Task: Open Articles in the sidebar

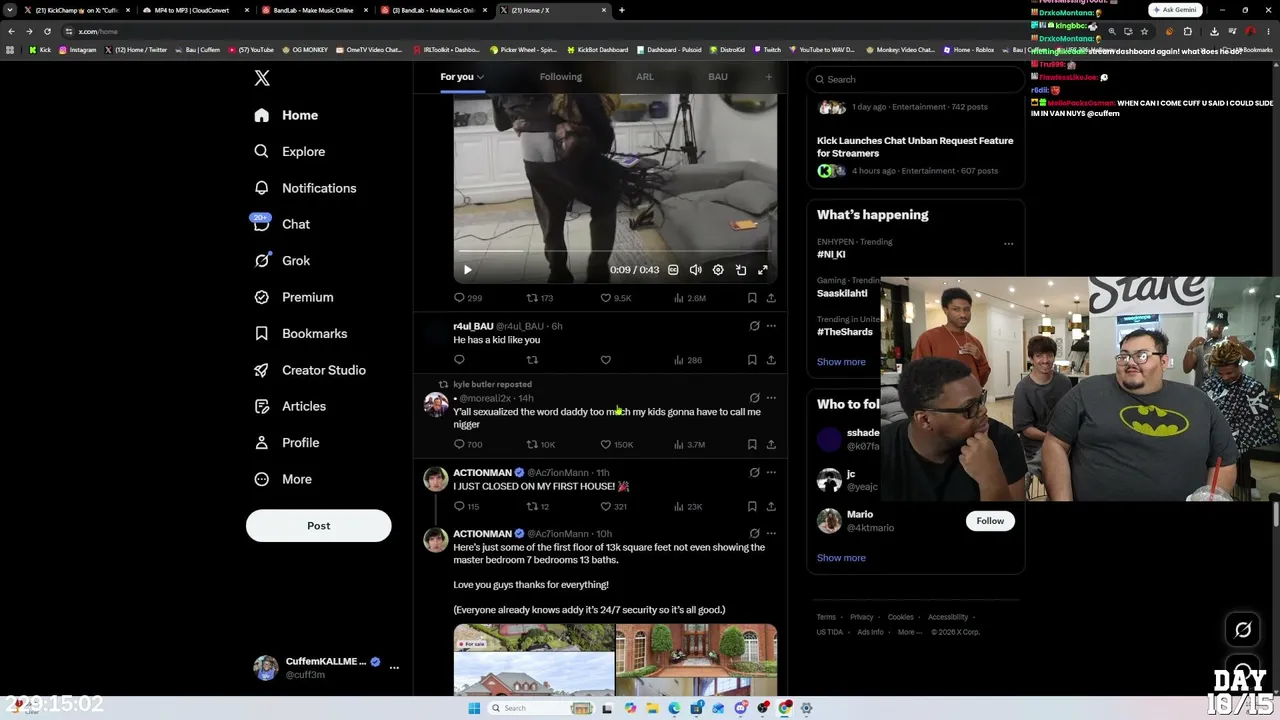Action: tap(290, 406)
